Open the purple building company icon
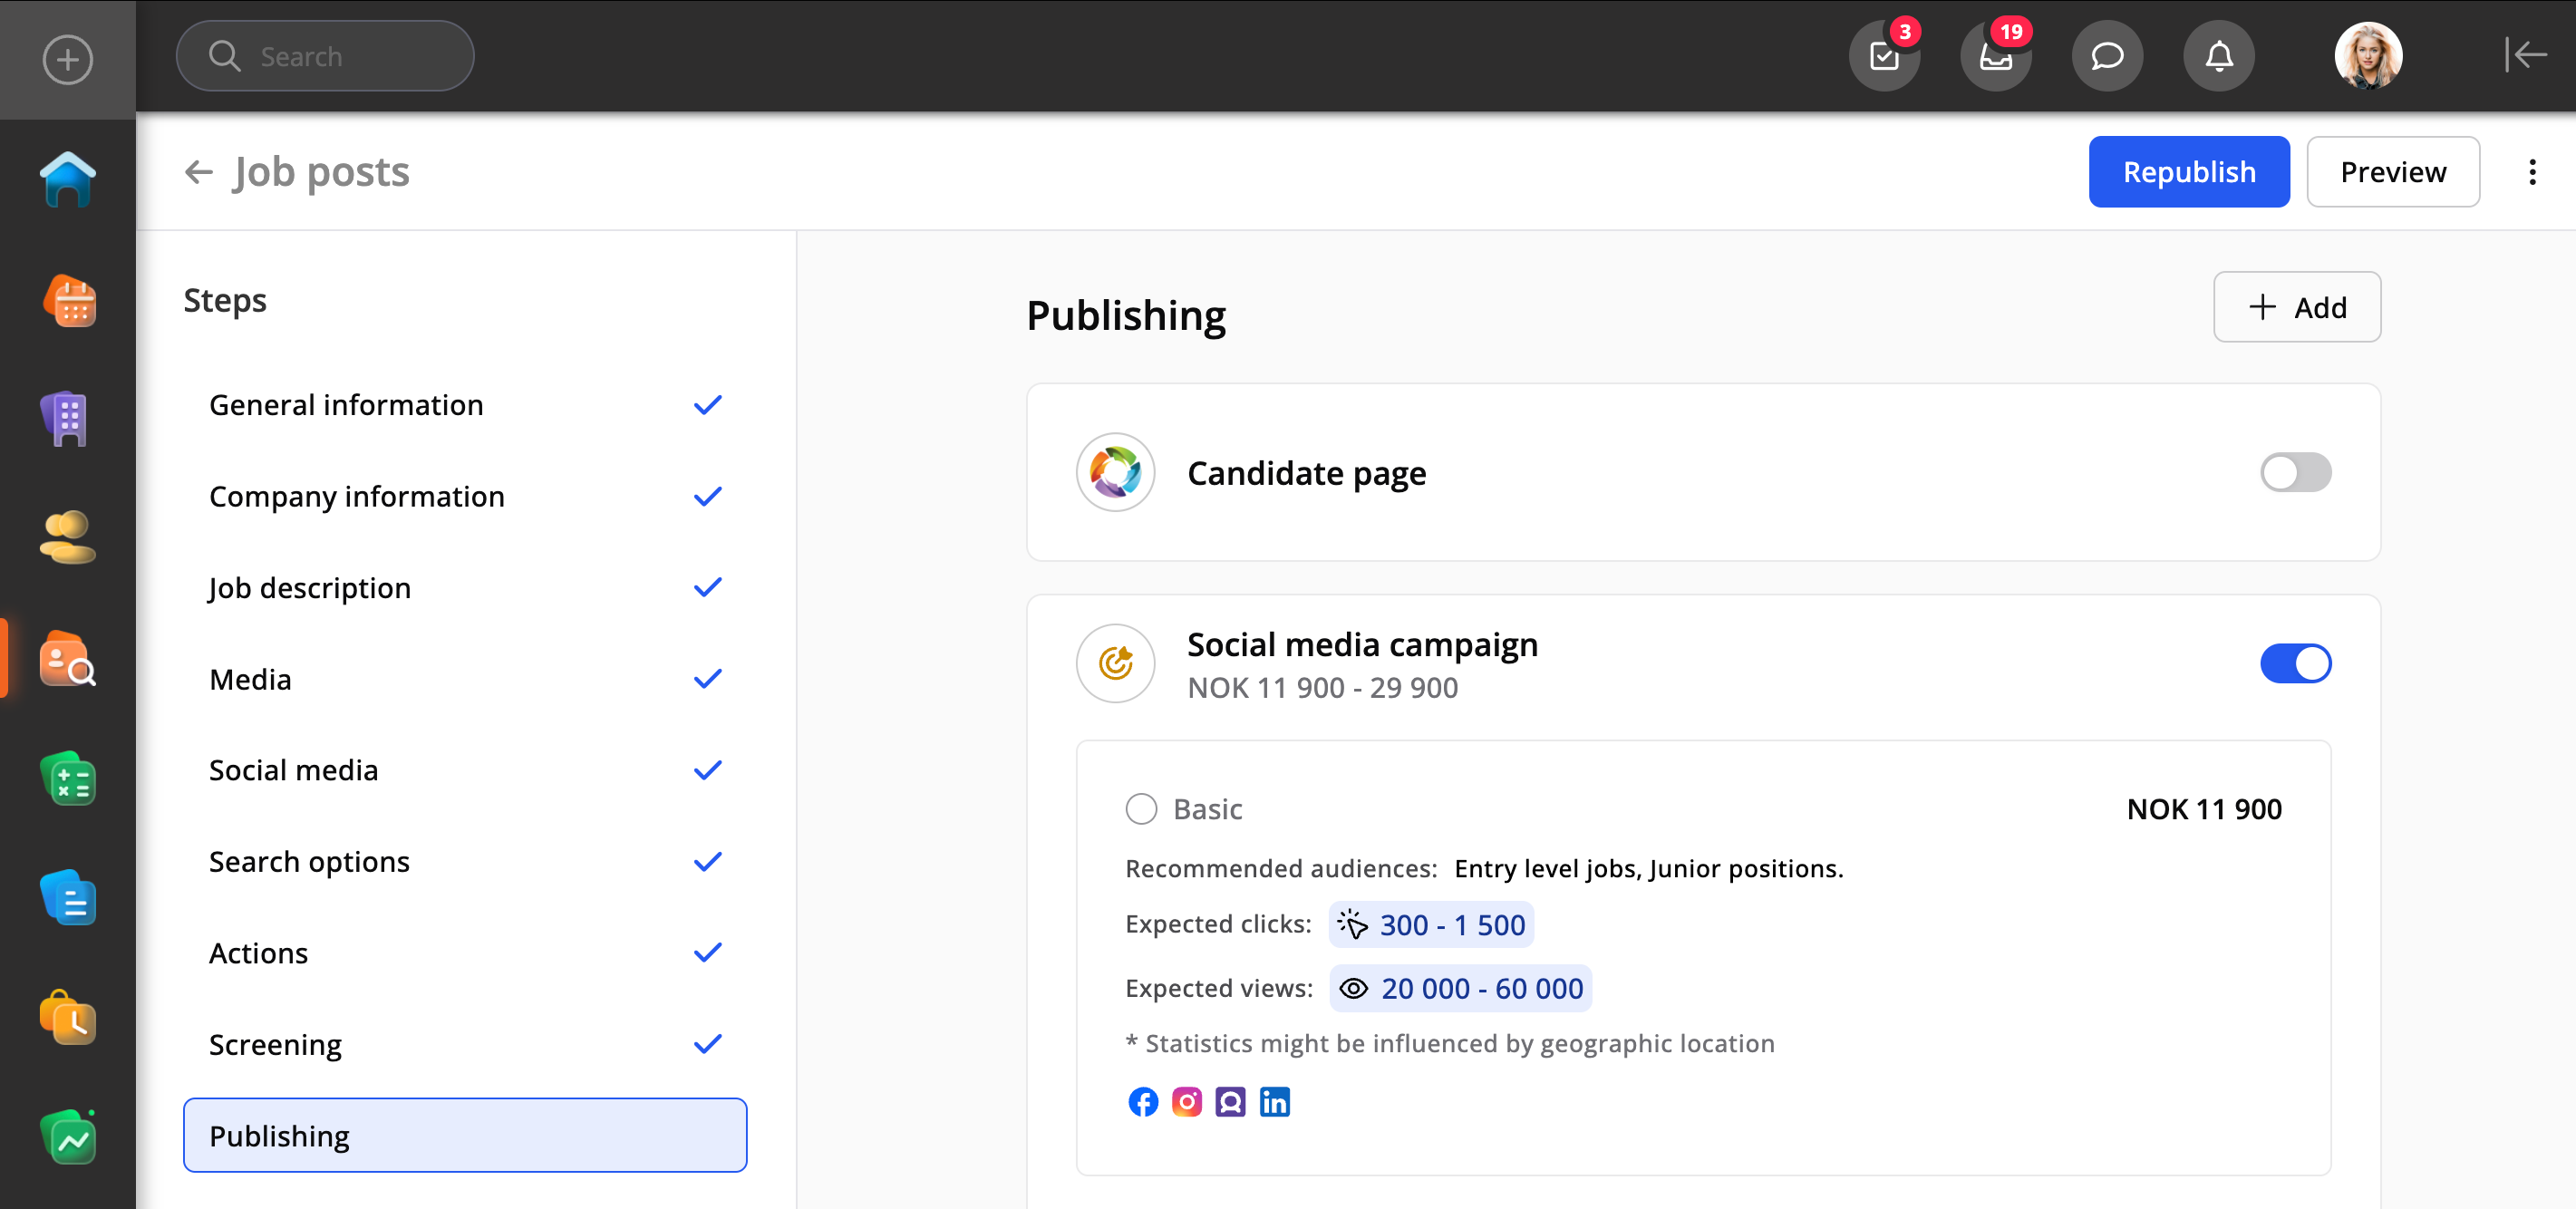Screen dimensions: 2576x1209 [67, 419]
